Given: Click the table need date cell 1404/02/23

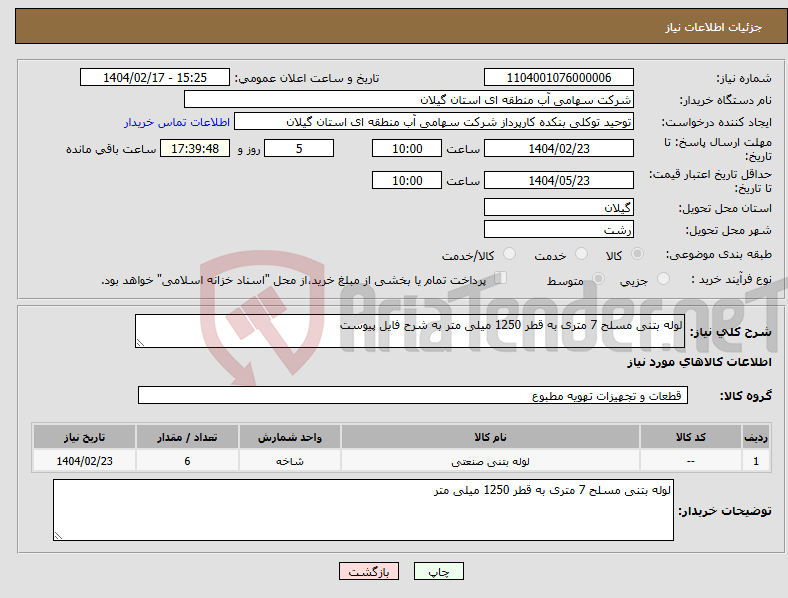Looking at the screenshot, I should tap(84, 460).
